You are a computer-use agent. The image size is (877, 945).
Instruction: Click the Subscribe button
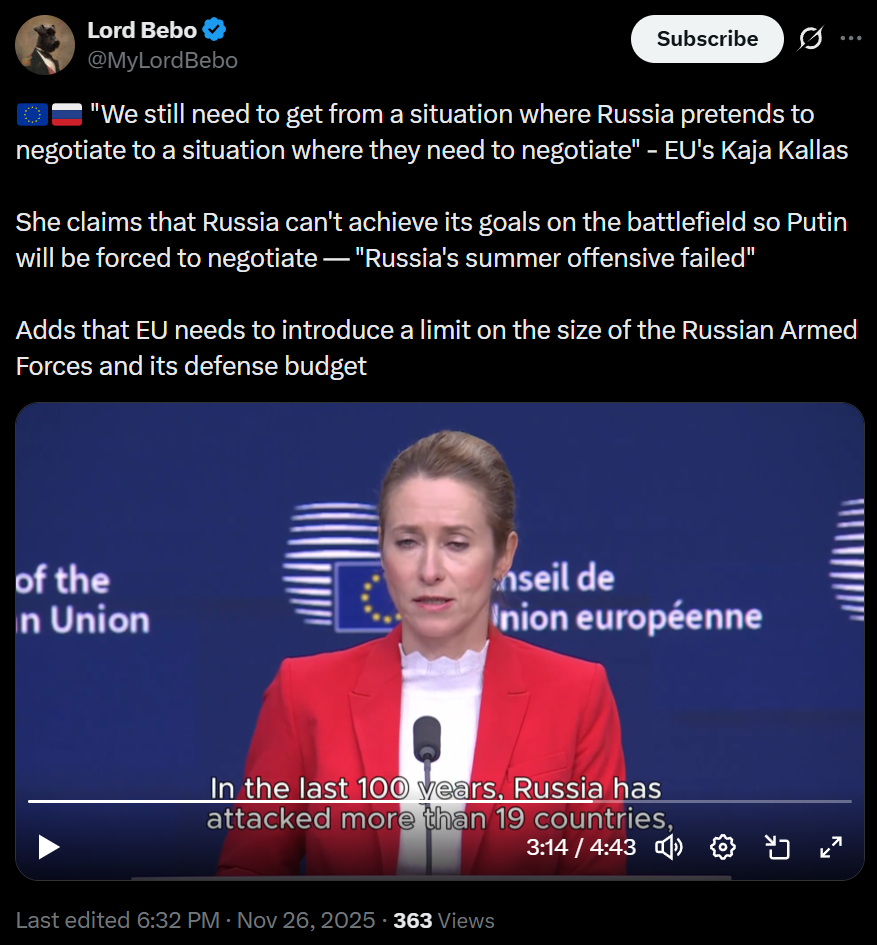tap(707, 39)
